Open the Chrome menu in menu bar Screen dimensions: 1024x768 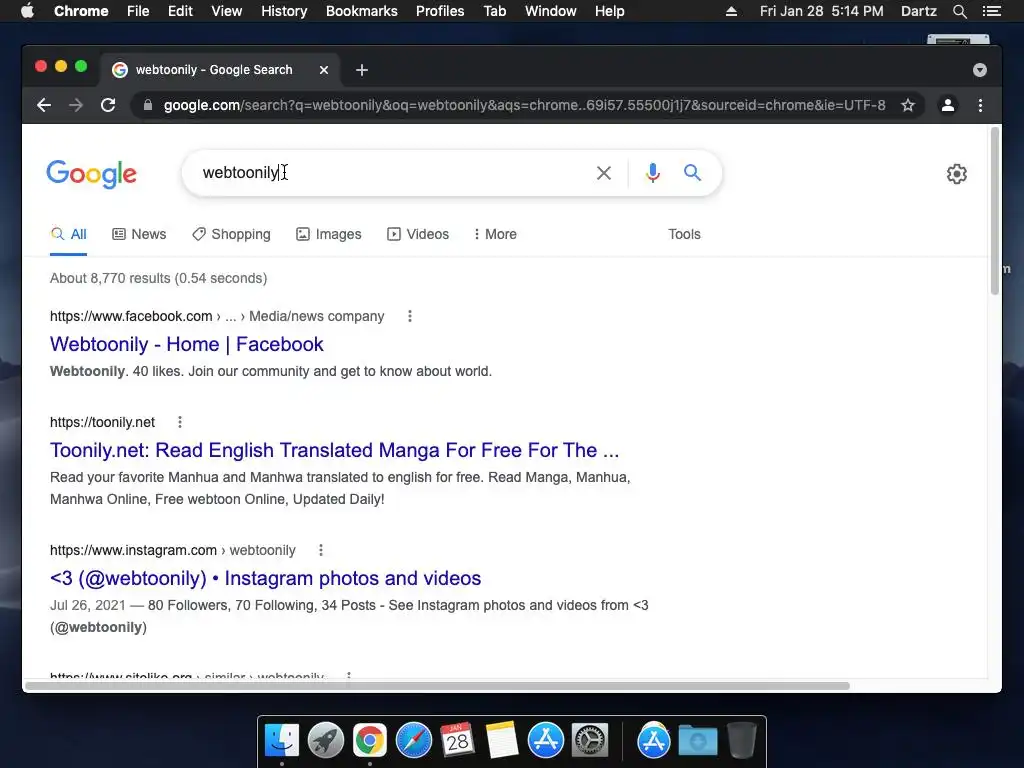(x=81, y=11)
